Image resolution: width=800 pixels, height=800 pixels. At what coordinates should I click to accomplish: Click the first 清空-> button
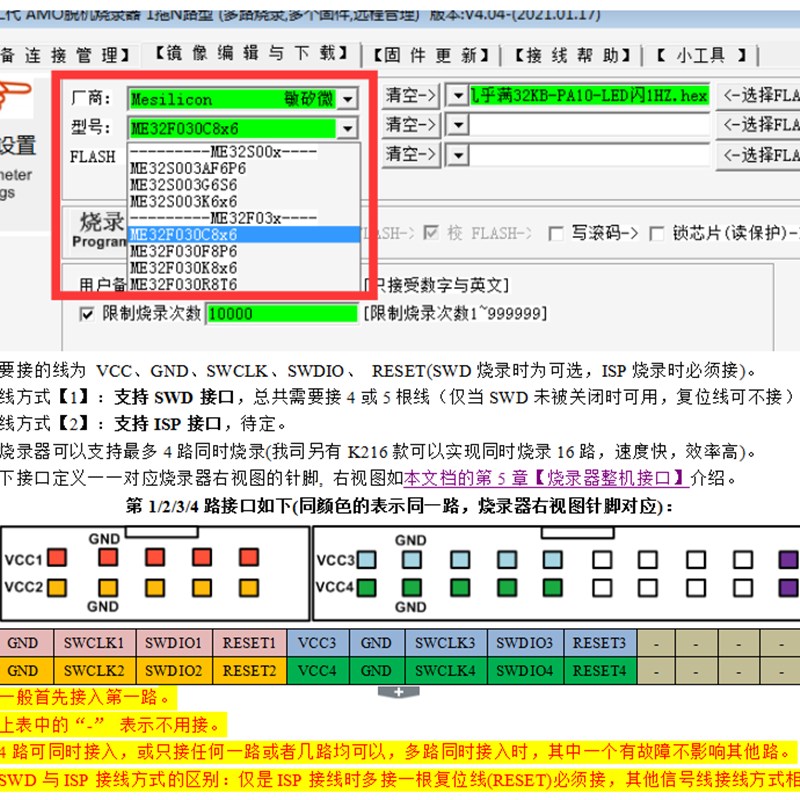[410, 95]
